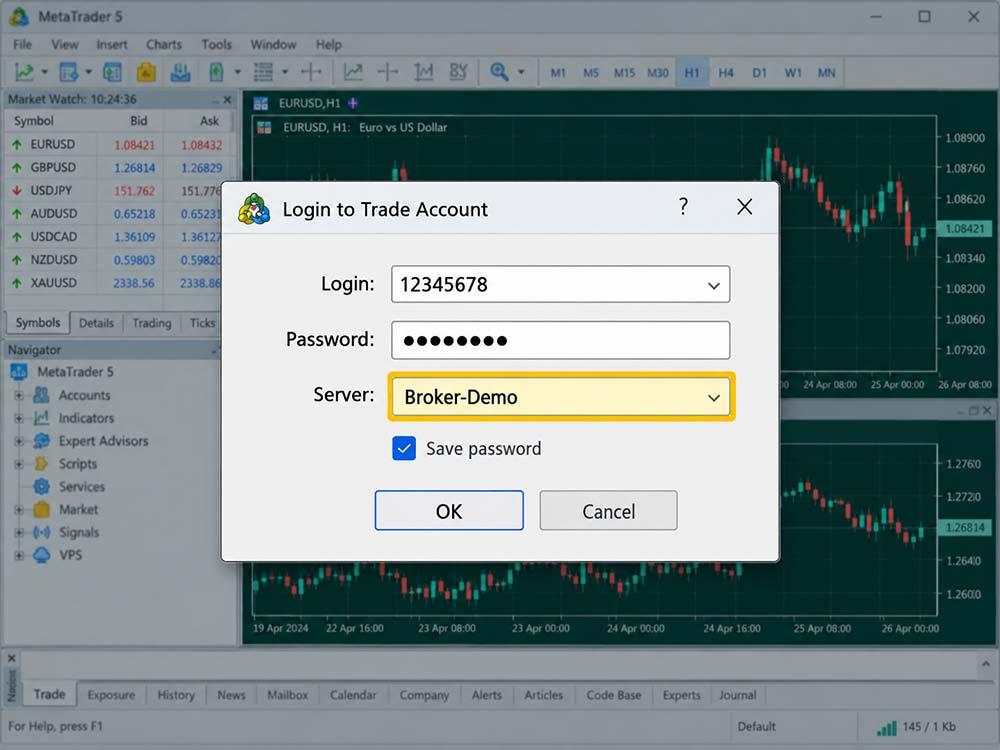Click the Scripts icon in Navigator
1000x750 pixels.
coord(41,464)
